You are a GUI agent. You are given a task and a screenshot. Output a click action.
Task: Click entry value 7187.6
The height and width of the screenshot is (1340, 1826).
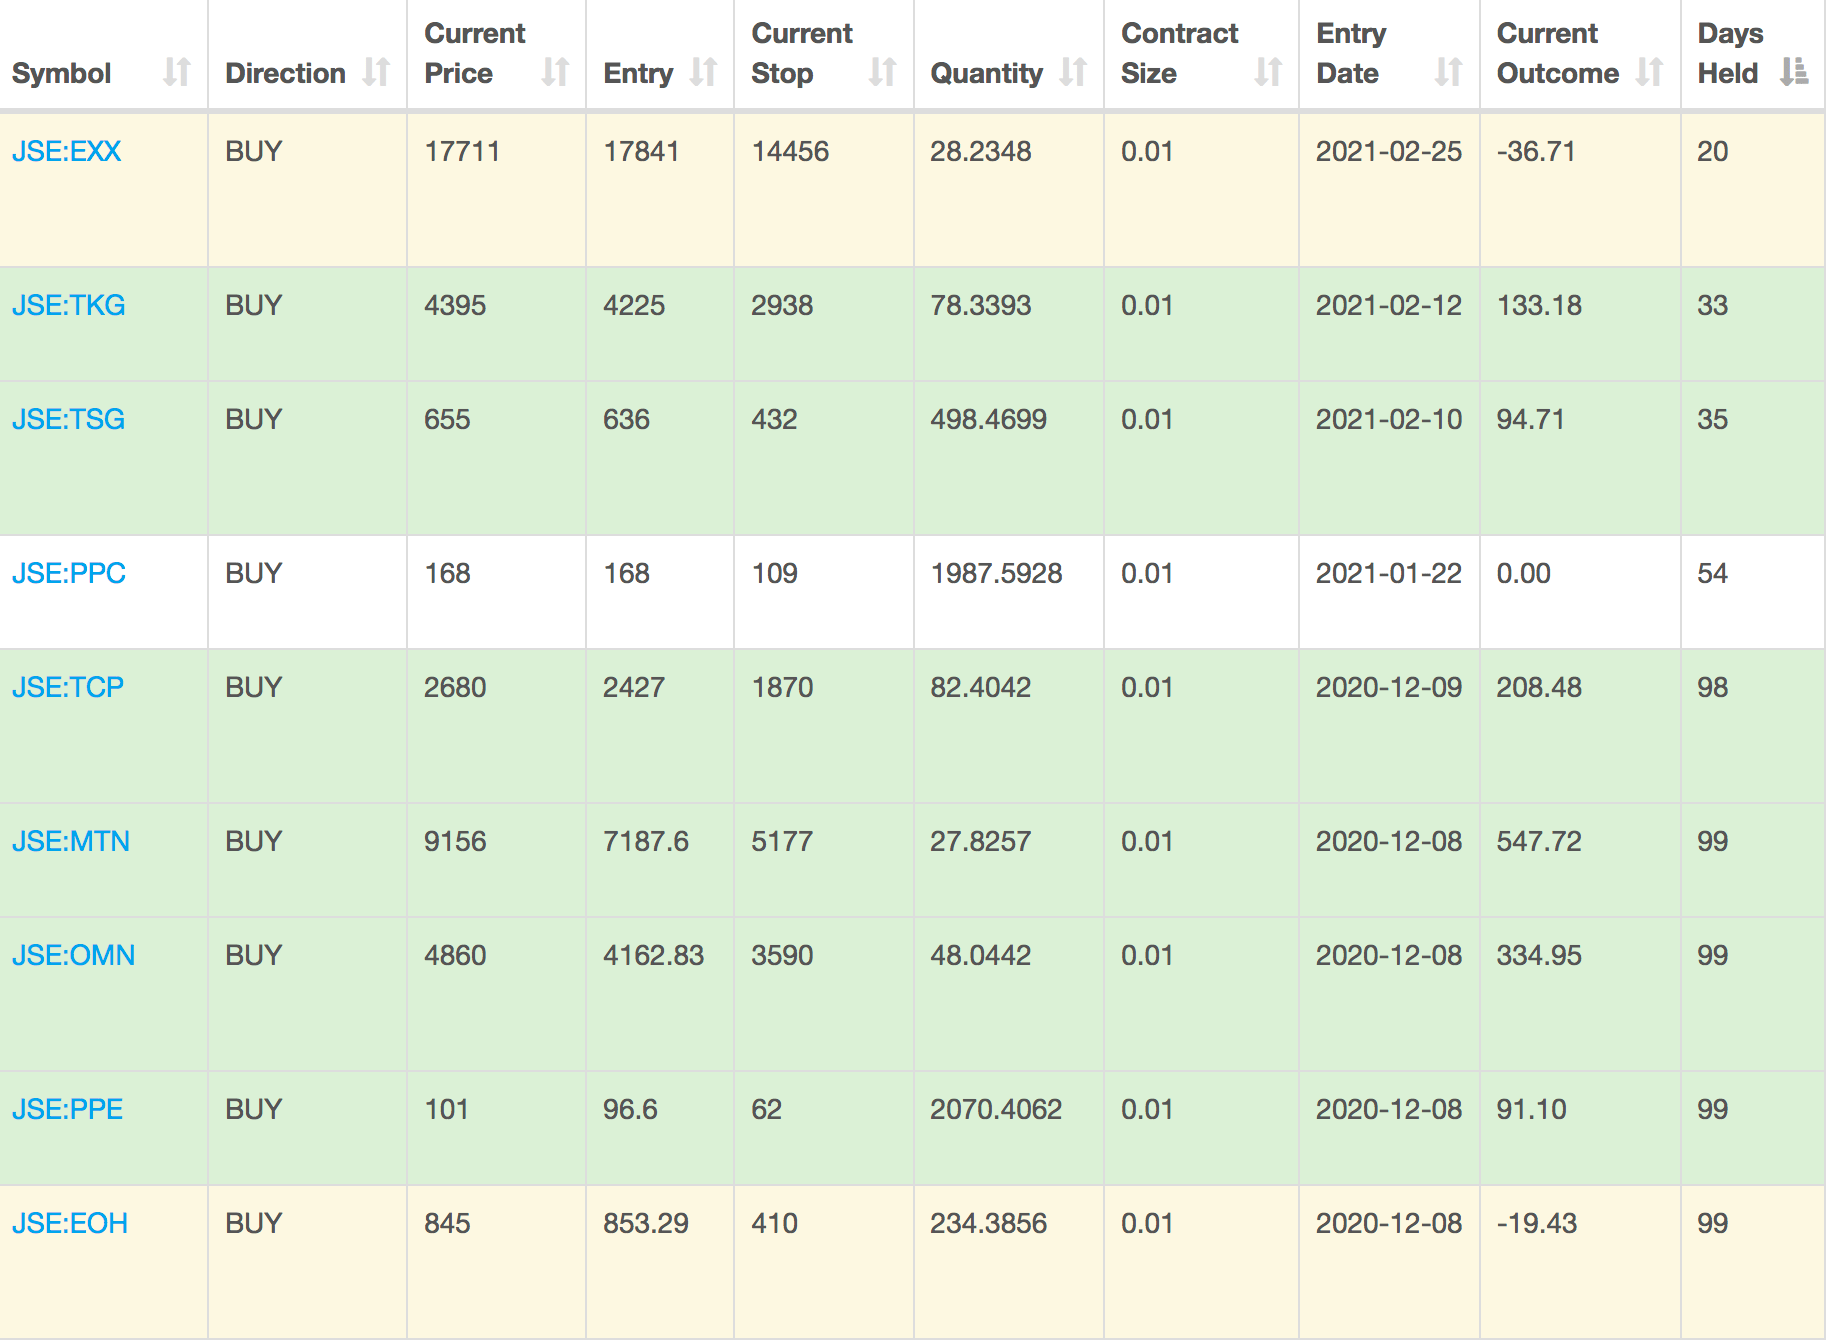point(645,841)
